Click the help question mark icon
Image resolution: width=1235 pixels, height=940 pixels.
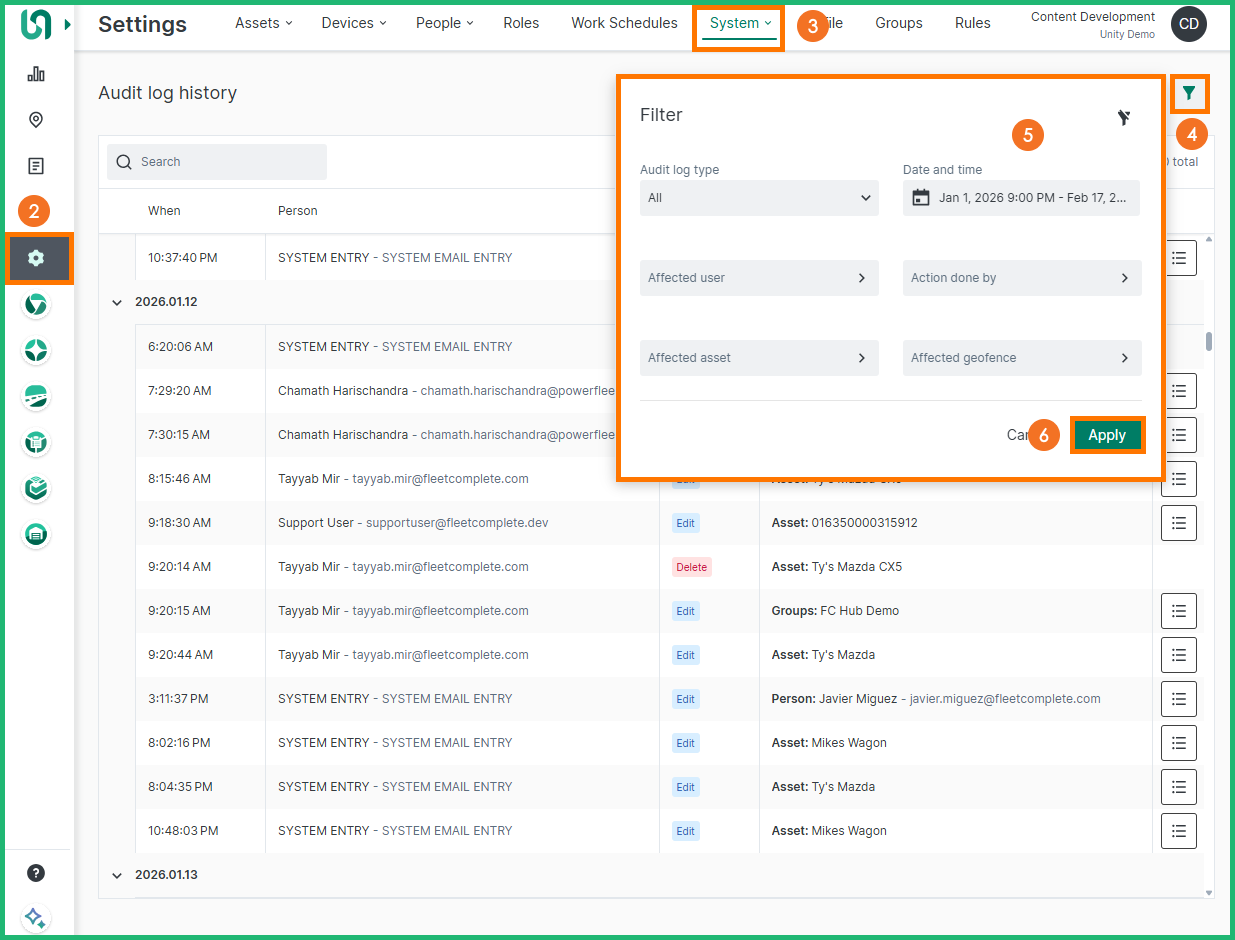36,873
